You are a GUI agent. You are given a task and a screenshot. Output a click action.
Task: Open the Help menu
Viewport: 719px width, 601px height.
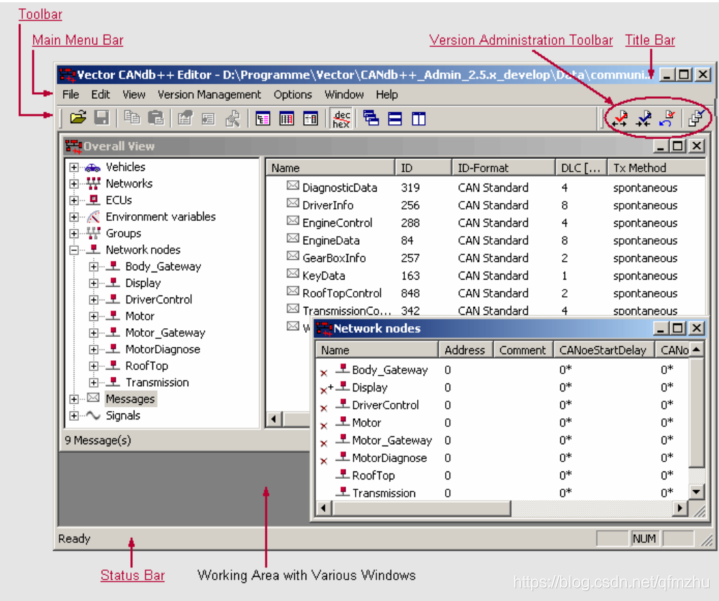pos(387,94)
